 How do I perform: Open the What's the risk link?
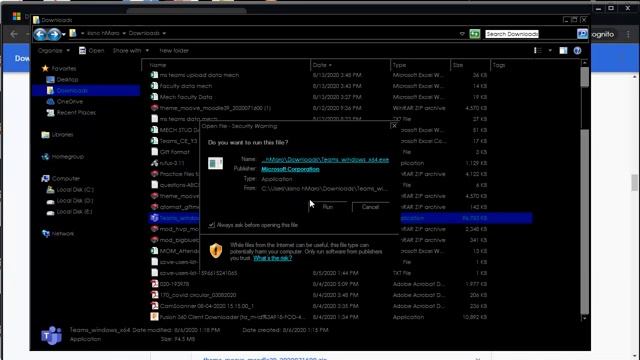pos(272,258)
